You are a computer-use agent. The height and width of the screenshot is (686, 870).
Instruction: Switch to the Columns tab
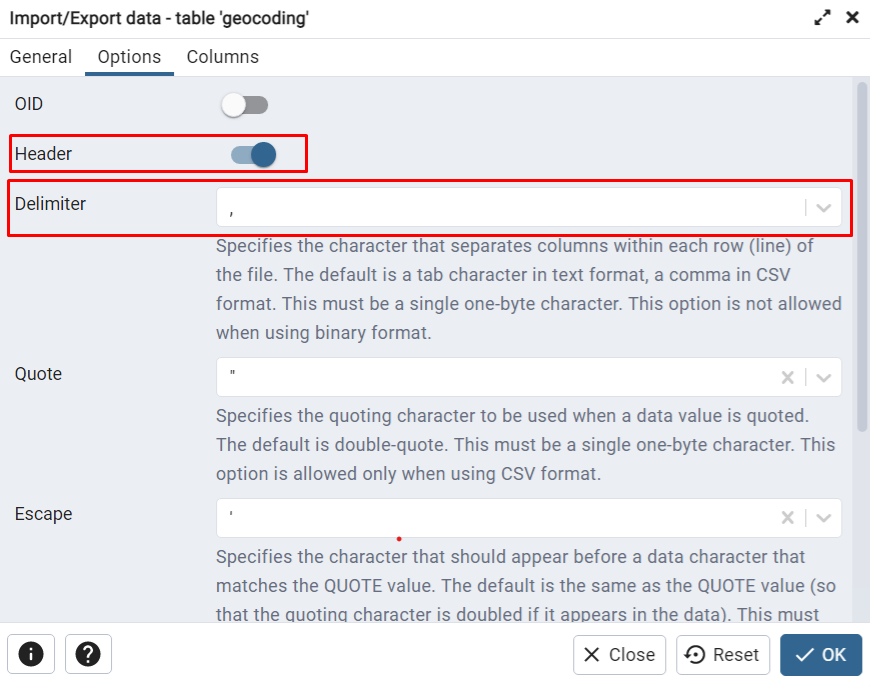(x=222, y=57)
